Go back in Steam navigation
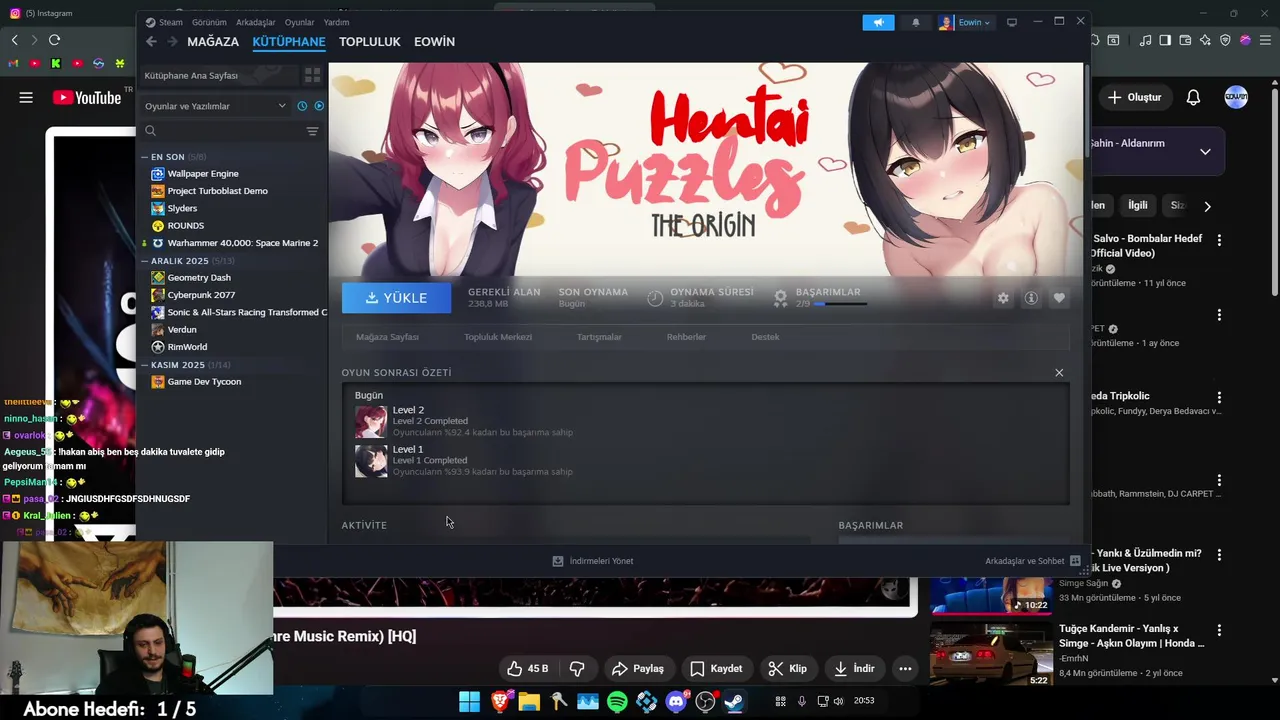Screen dimensions: 1280x720 pos(151,42)
